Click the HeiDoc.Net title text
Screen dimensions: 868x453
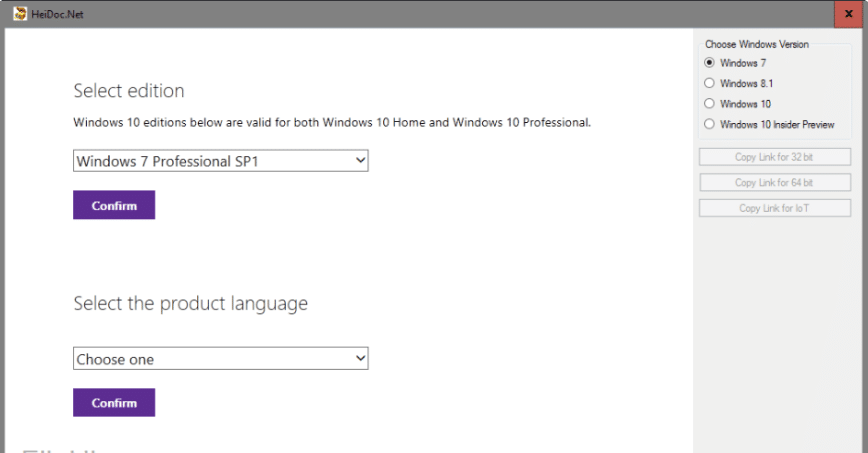point(57,14)
